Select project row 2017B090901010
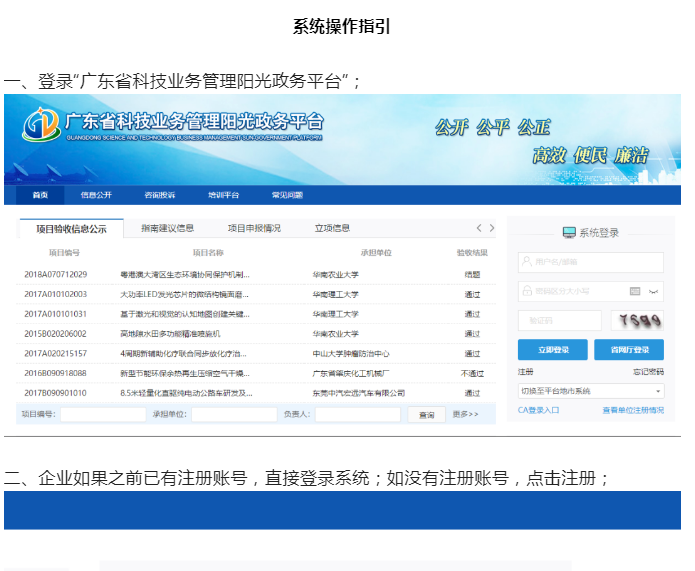This screenshot has width=695, height=571. 256,393
